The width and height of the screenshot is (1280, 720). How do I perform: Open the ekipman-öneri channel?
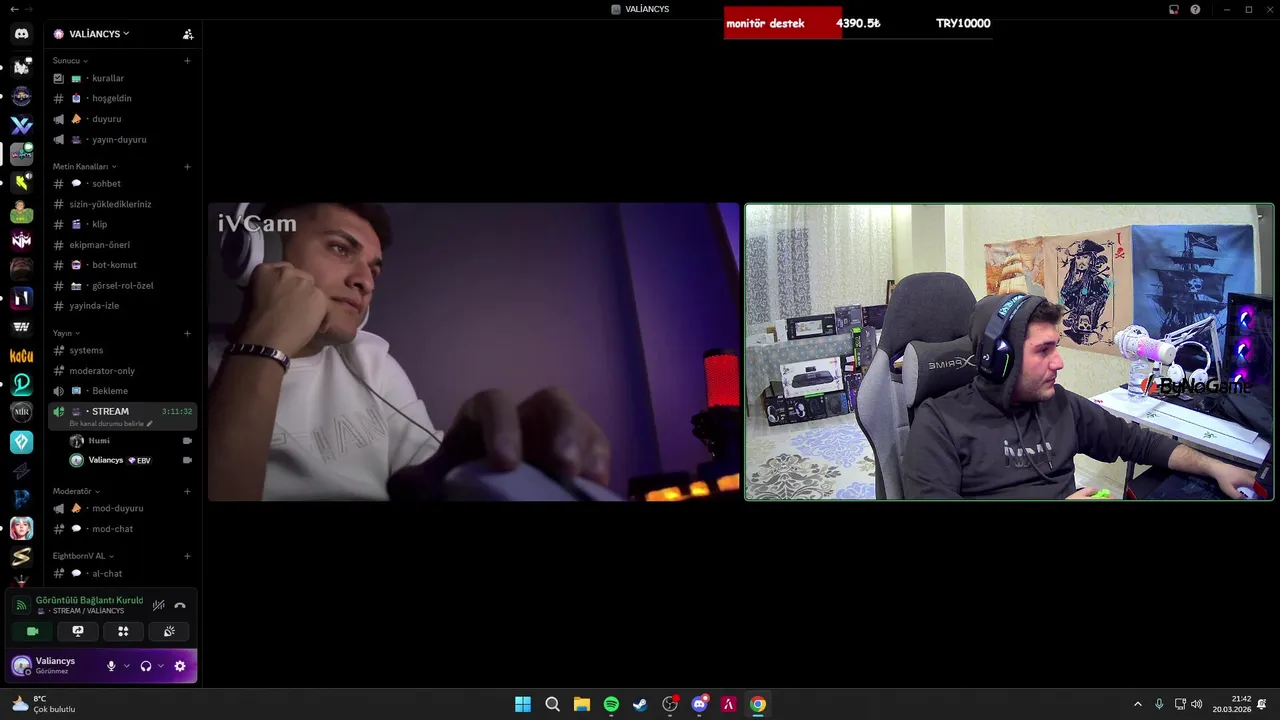coord(123,245)
